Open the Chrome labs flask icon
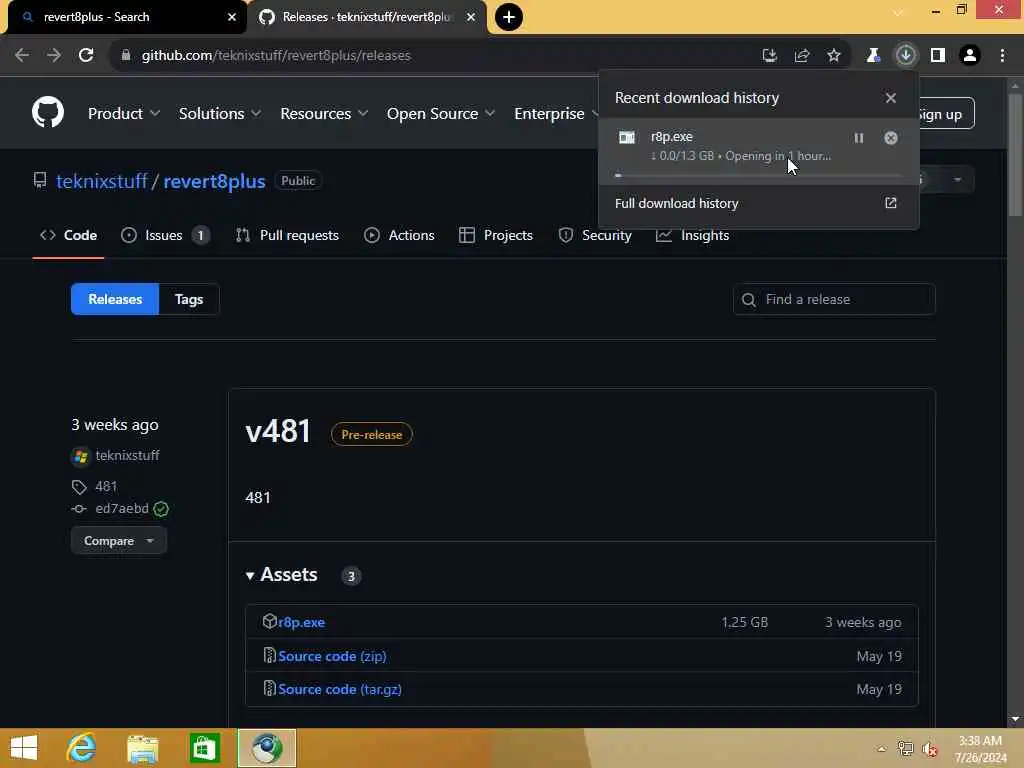 coord(873,56)
